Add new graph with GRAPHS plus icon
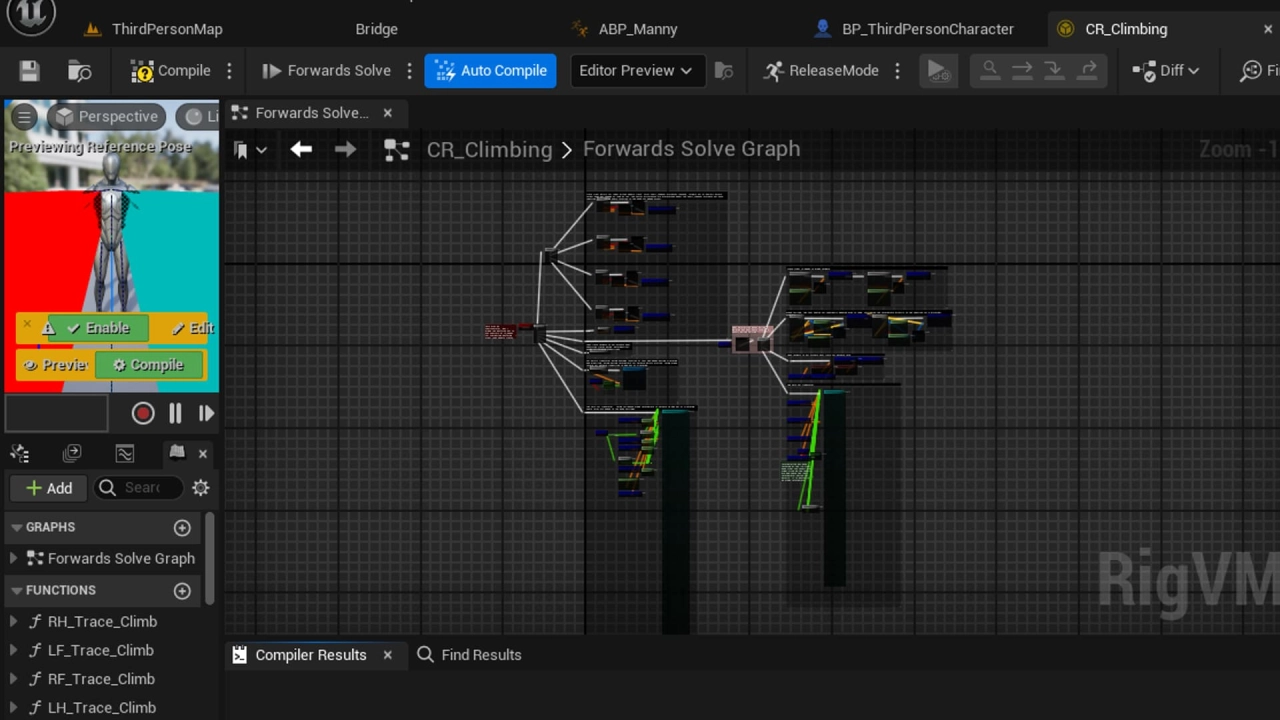 182,527
